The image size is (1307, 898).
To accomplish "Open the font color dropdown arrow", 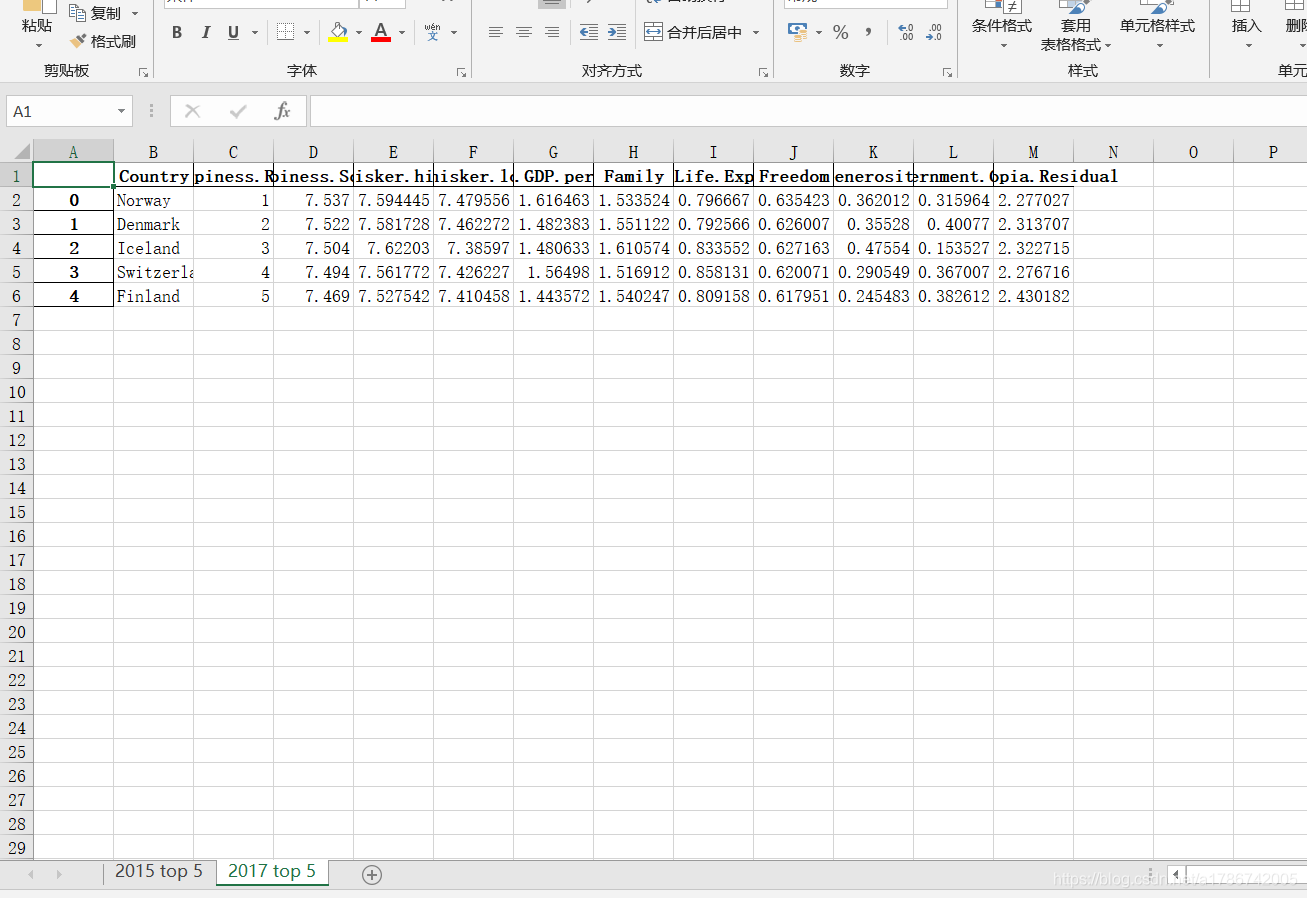I will pyautogui.click(x=402, y=32).
